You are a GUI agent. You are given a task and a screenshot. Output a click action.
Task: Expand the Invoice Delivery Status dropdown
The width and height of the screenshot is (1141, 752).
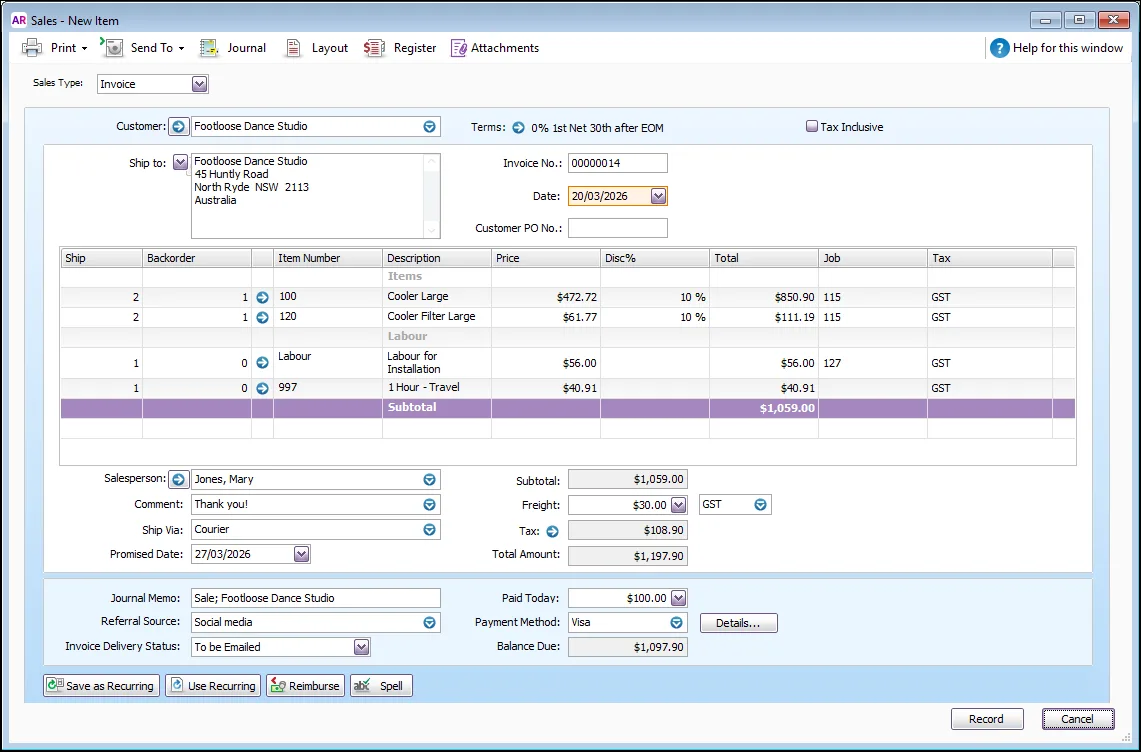[x=361, y=648]
